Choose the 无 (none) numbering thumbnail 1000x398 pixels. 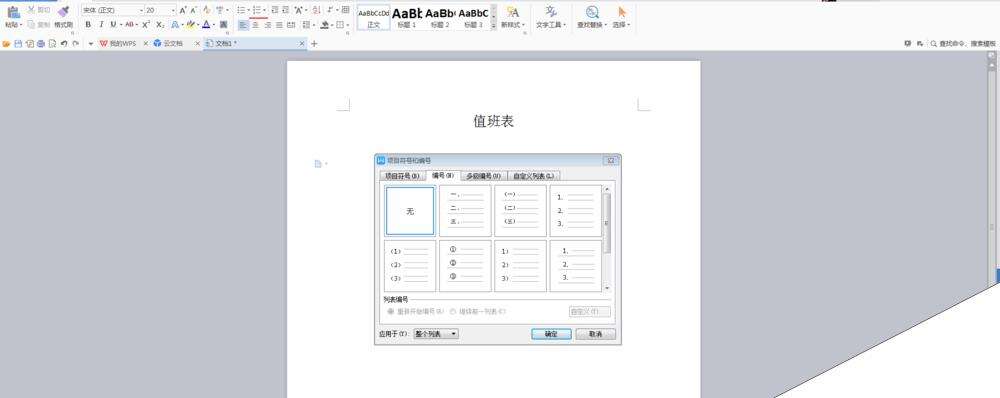[410, 211]
